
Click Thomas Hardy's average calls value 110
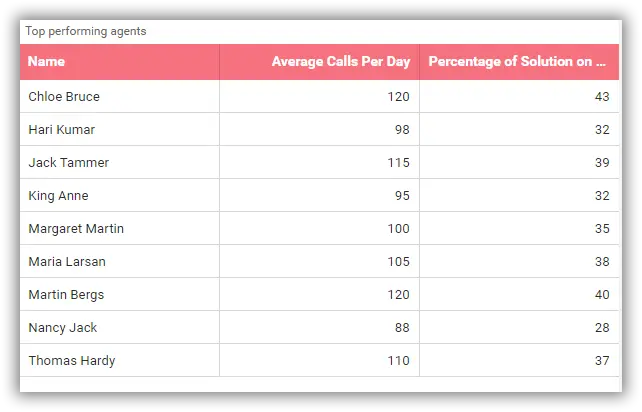point(398,361)
